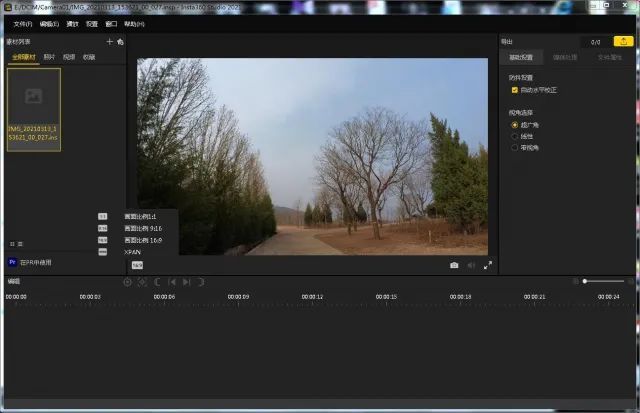Select the IMG_20210313 media thumbnail
This screenshot has height=413, width=640.
[34, 109]
